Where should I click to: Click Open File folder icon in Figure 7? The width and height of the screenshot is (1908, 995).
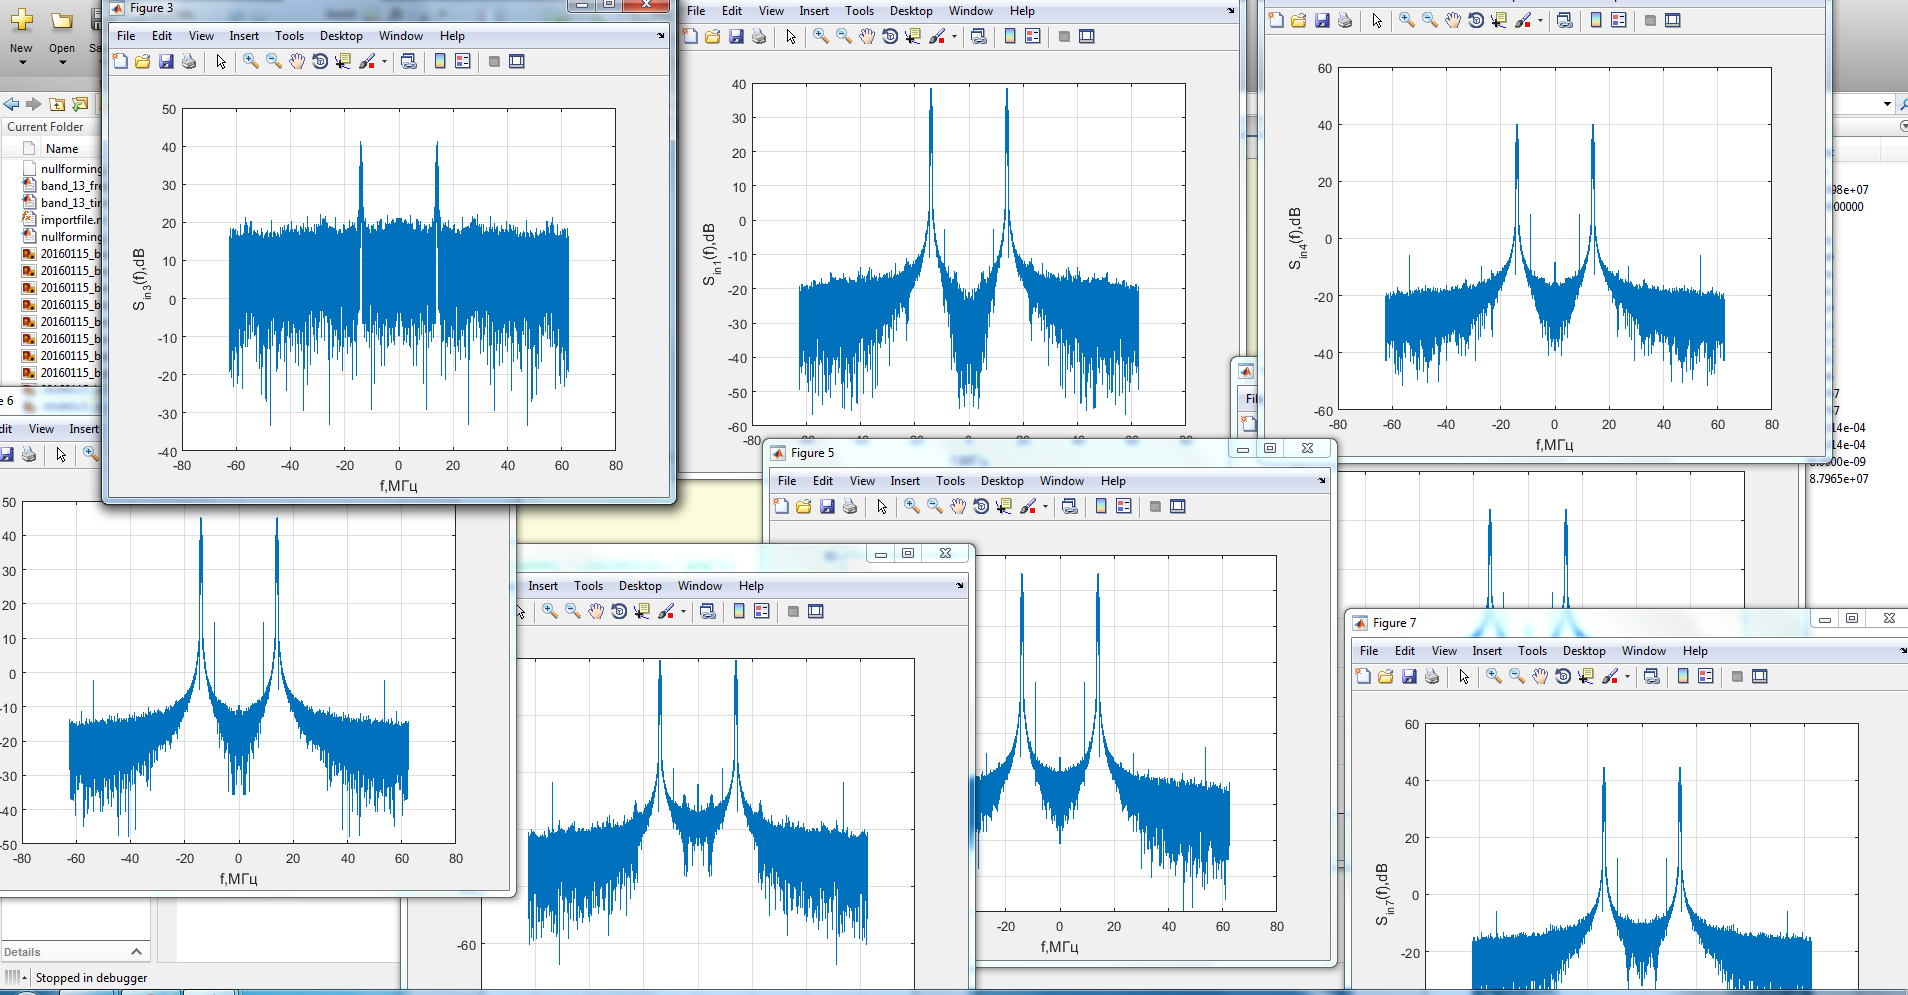click(1385, 677)
